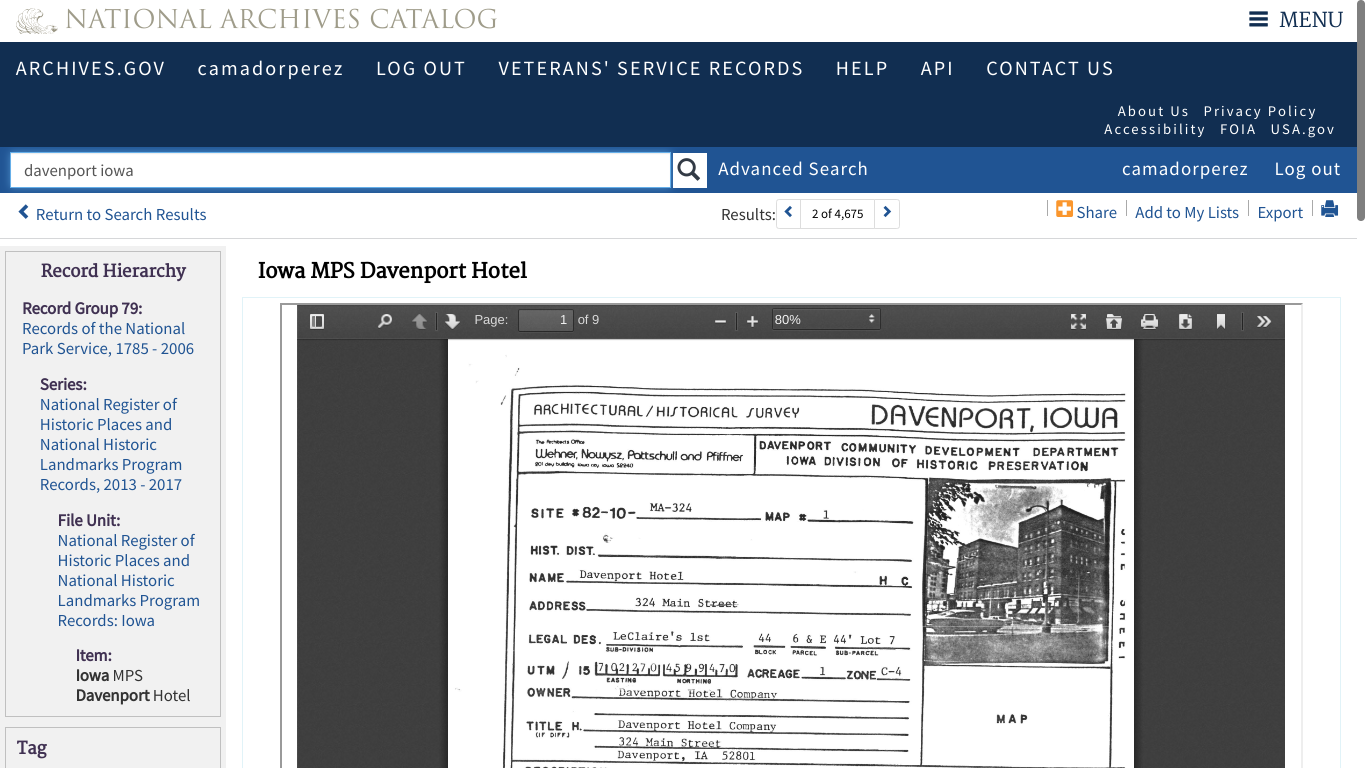Screen dimensions: 1365x768
Task: Zoom out the PDF document
Action: point(720,321)
